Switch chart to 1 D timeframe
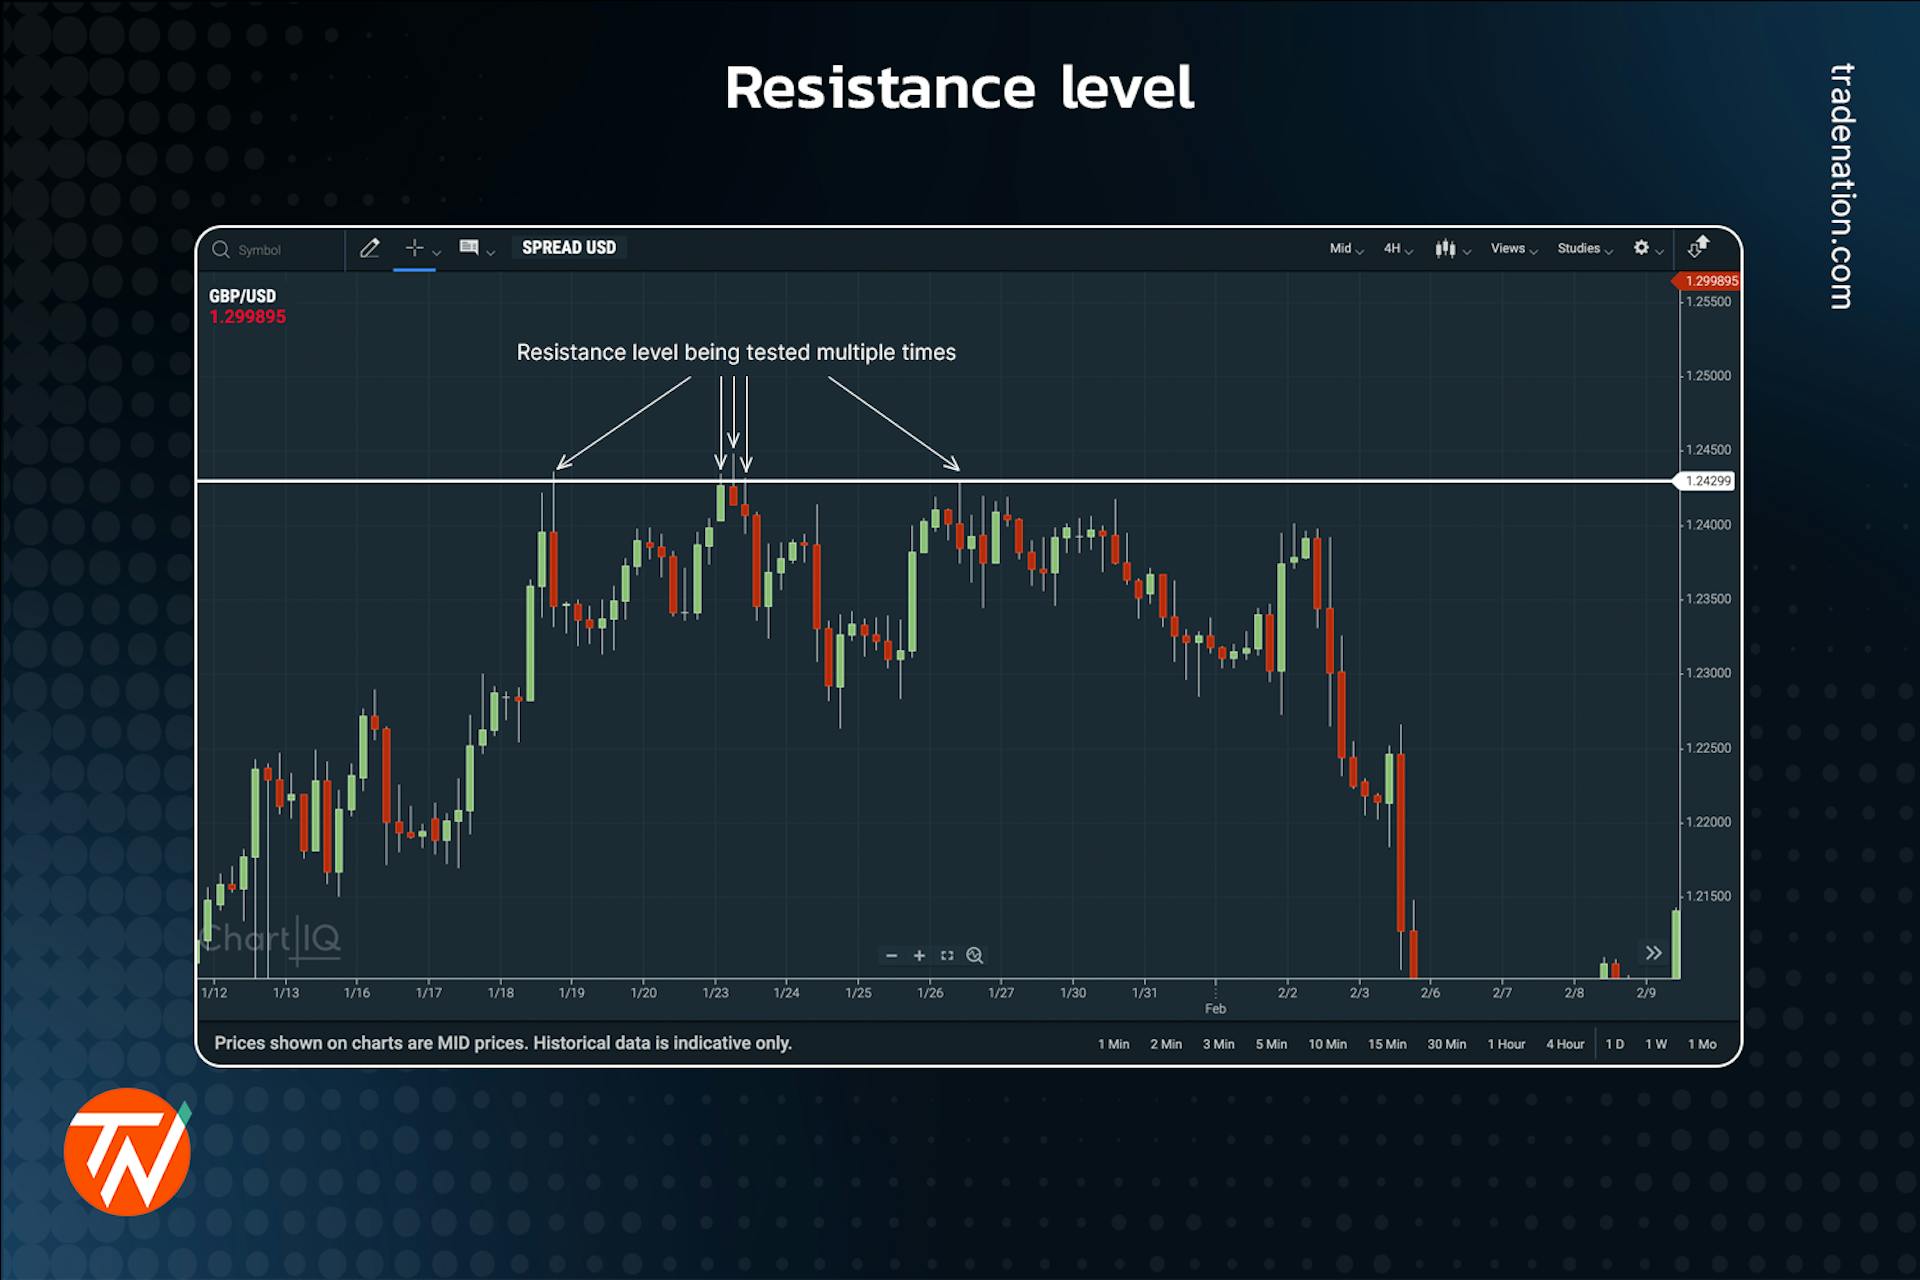Image resolution: width=1920 pixels, height=1280 pixels. pos(1614,1043)
